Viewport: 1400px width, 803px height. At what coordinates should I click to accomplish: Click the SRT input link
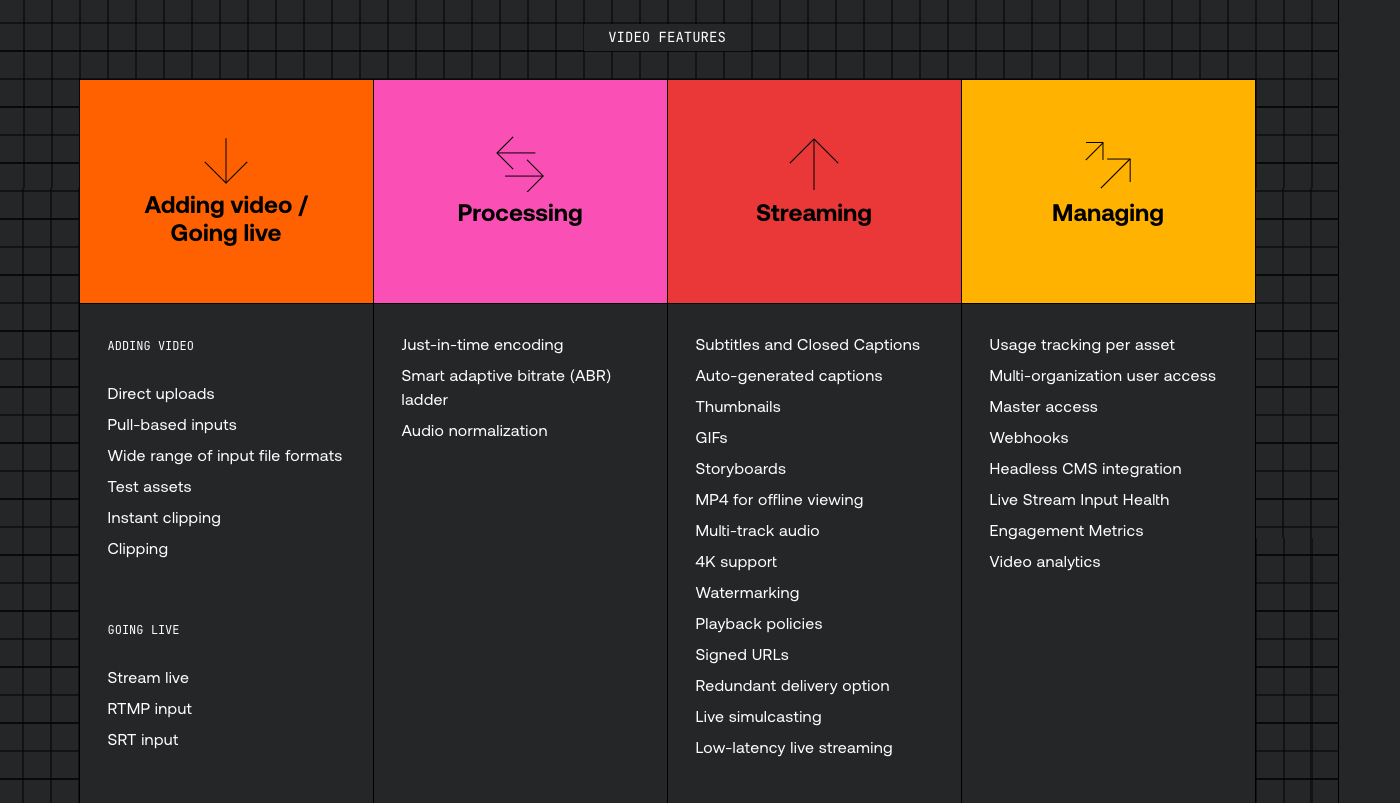click(x=143, y=740)
